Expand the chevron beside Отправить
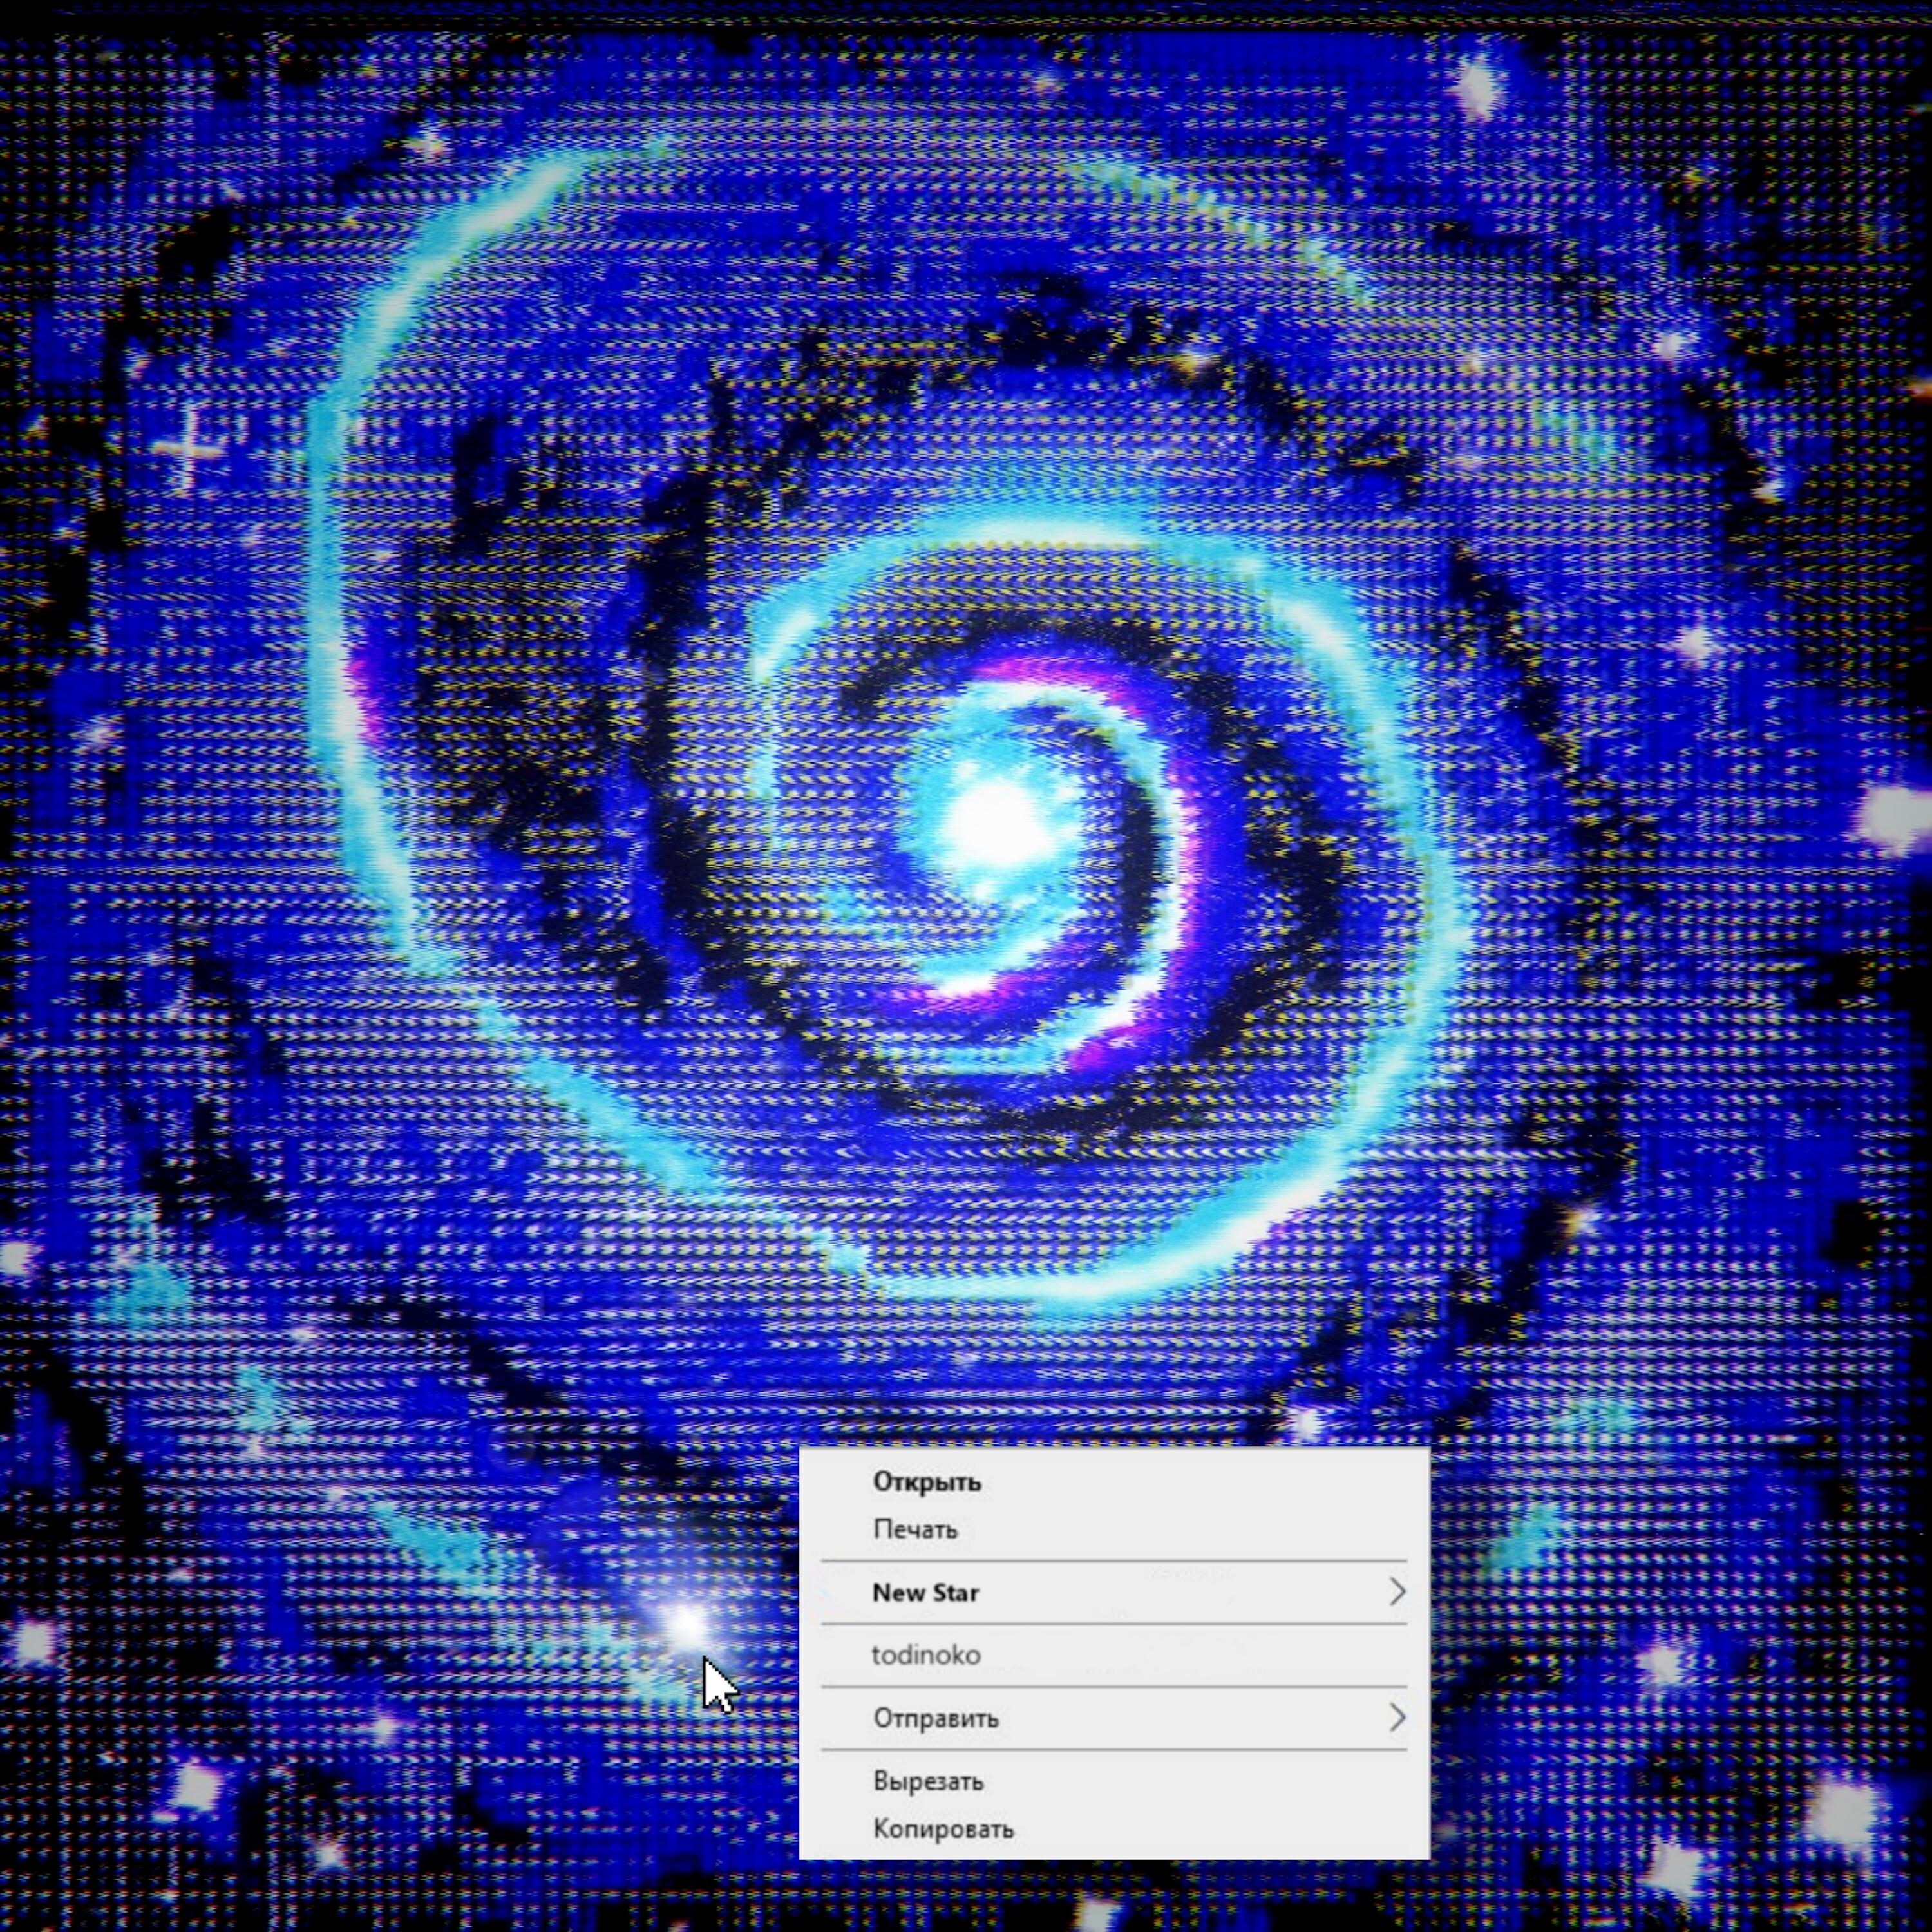The width and height of the screenshot is (1932, 1932). [1398, 1717]
